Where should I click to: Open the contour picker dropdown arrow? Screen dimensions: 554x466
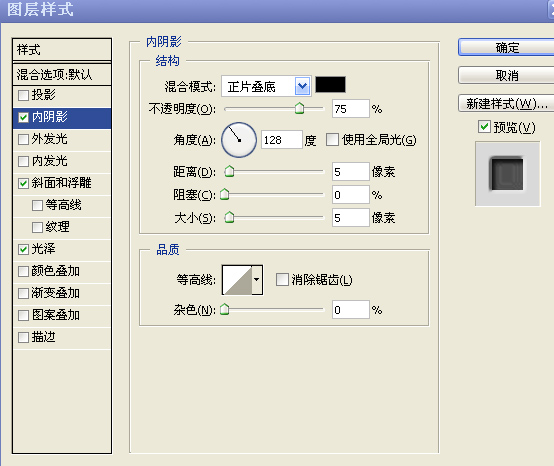point(257,280)
